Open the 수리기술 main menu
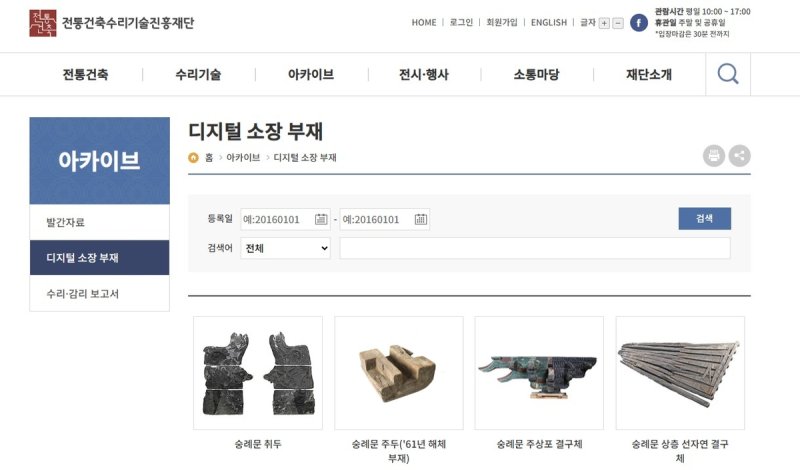800x470 pixels. coord(198,75)
